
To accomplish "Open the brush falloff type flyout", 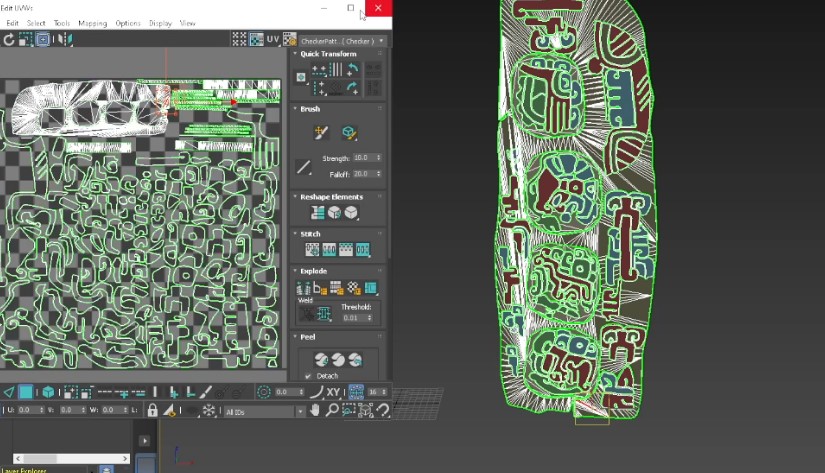I will [x=303, y=167].
